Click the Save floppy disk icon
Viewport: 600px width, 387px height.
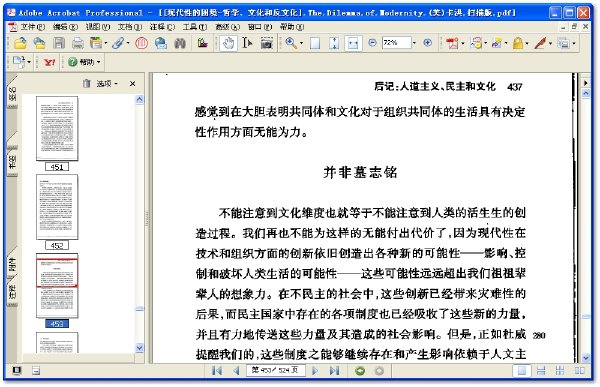tap(59, 43)
